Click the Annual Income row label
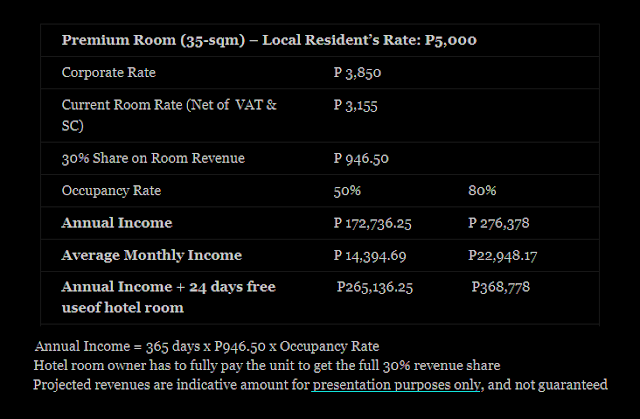 click(x=117, y=223)
